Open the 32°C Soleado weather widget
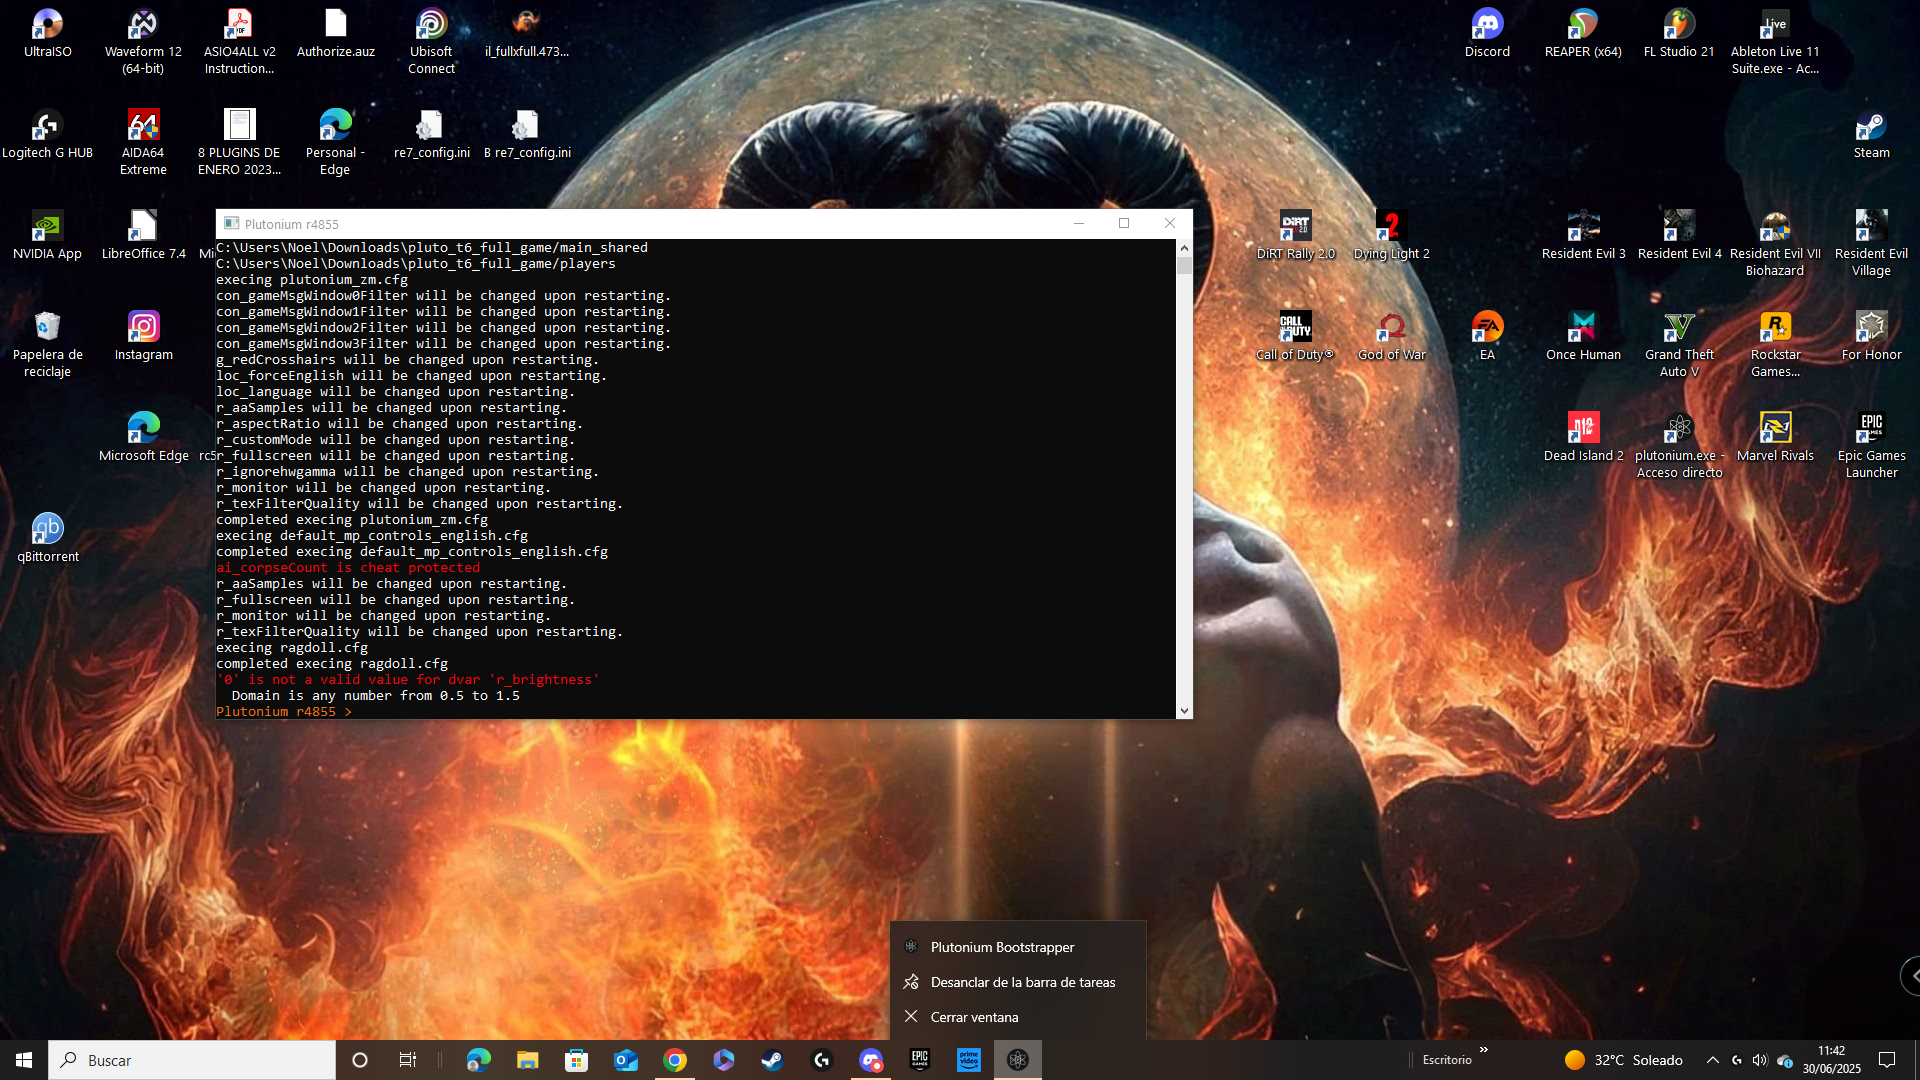 tap(1624, 1060)
